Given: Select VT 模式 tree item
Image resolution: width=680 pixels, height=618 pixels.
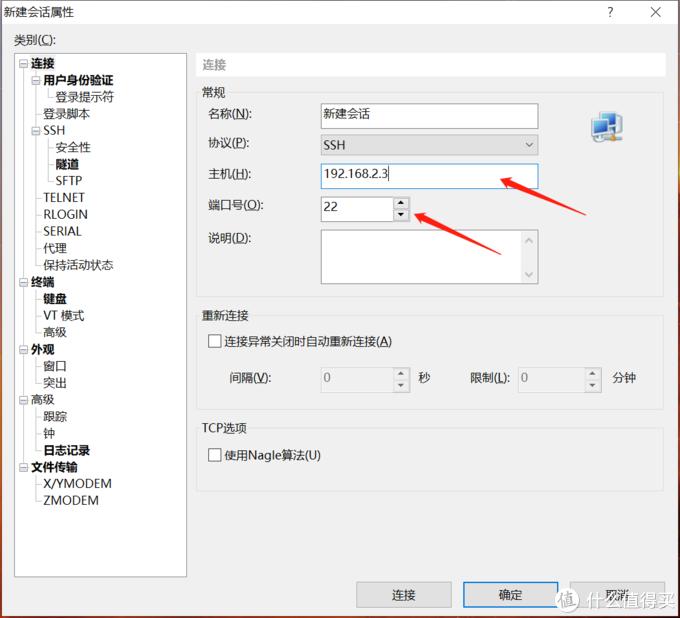Looking at the screenshot, I should pyautogui.click(x=64, y=316).
